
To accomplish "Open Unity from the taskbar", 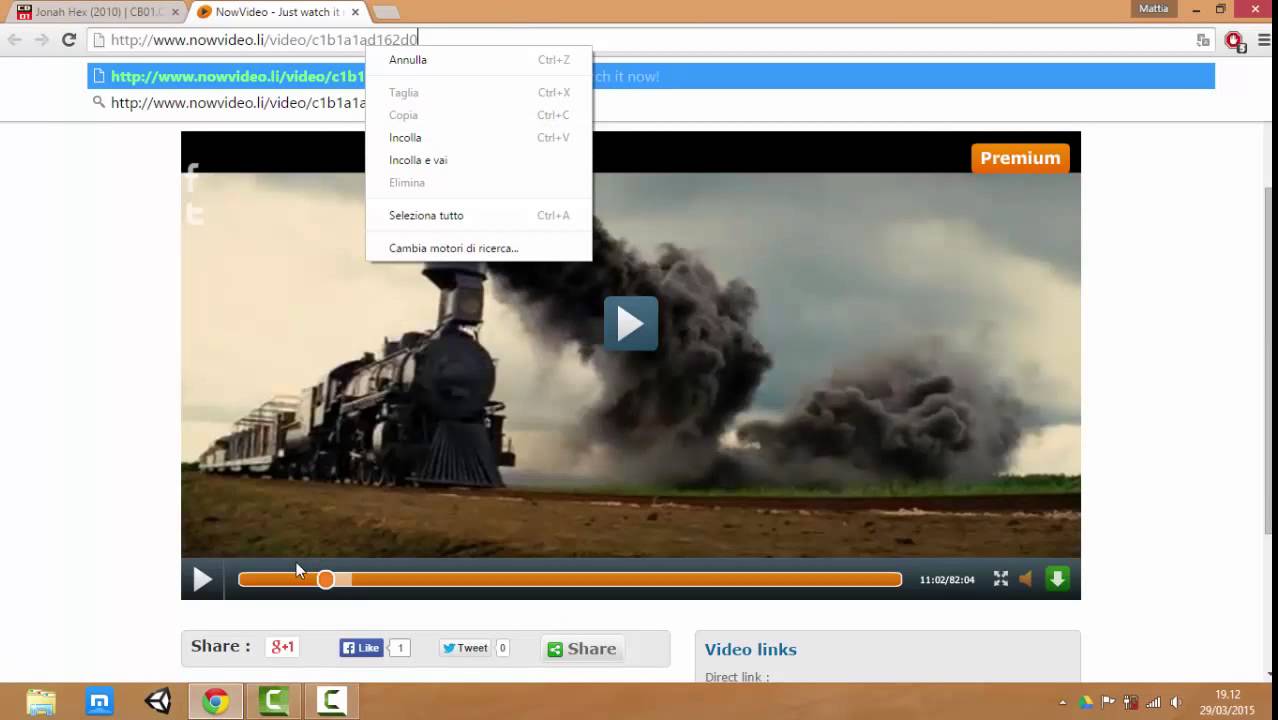I will click(x=157, y=701).
